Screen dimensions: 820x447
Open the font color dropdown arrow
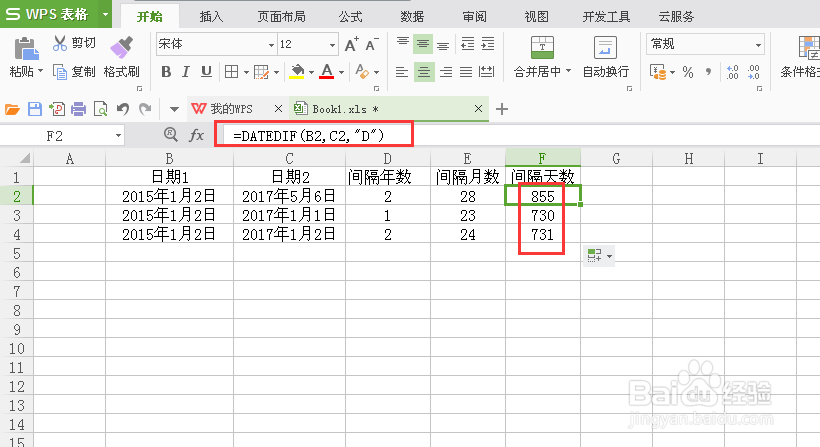[341, 72]
